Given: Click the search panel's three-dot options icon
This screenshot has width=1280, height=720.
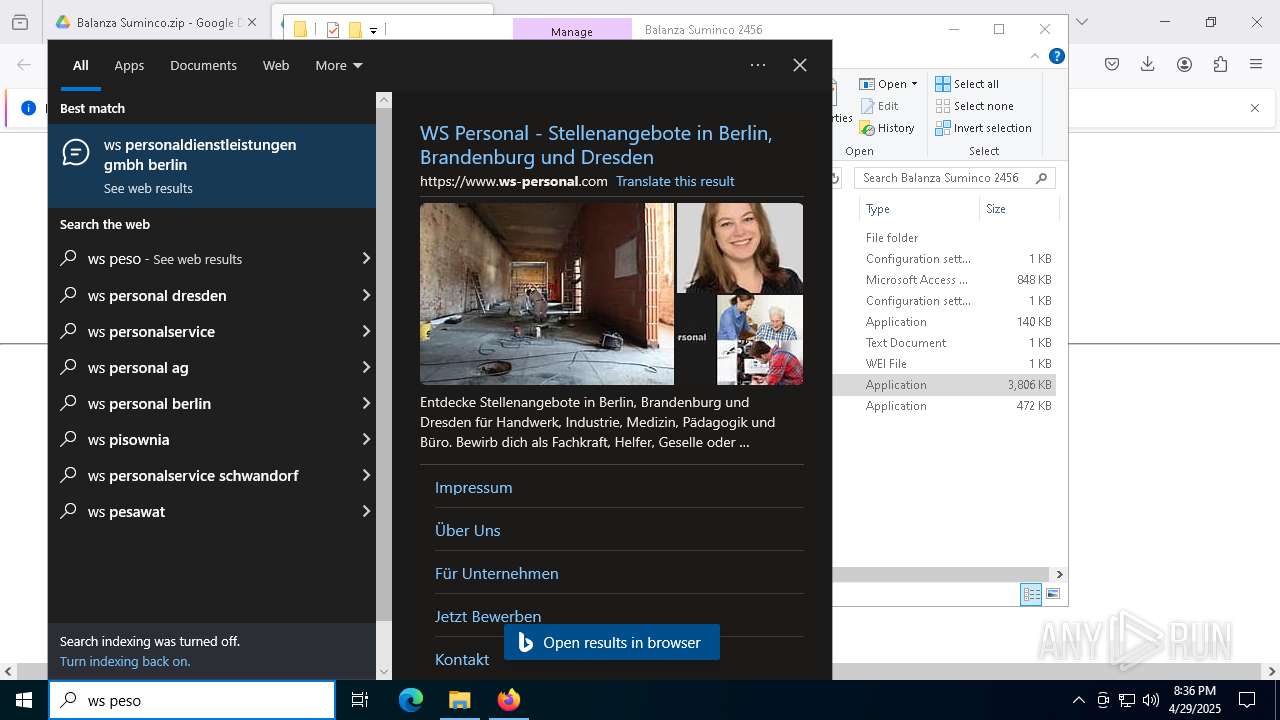Looking at the screenshot, I should (758, 65).
